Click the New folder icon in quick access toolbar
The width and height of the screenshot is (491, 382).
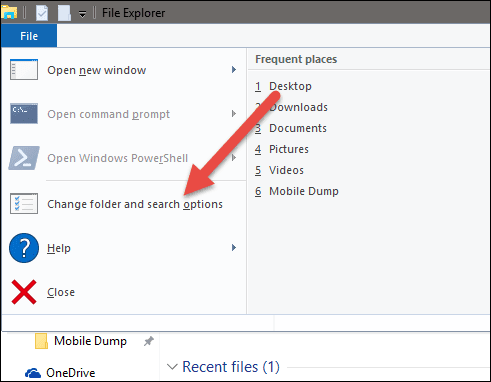tap(64, 13)
